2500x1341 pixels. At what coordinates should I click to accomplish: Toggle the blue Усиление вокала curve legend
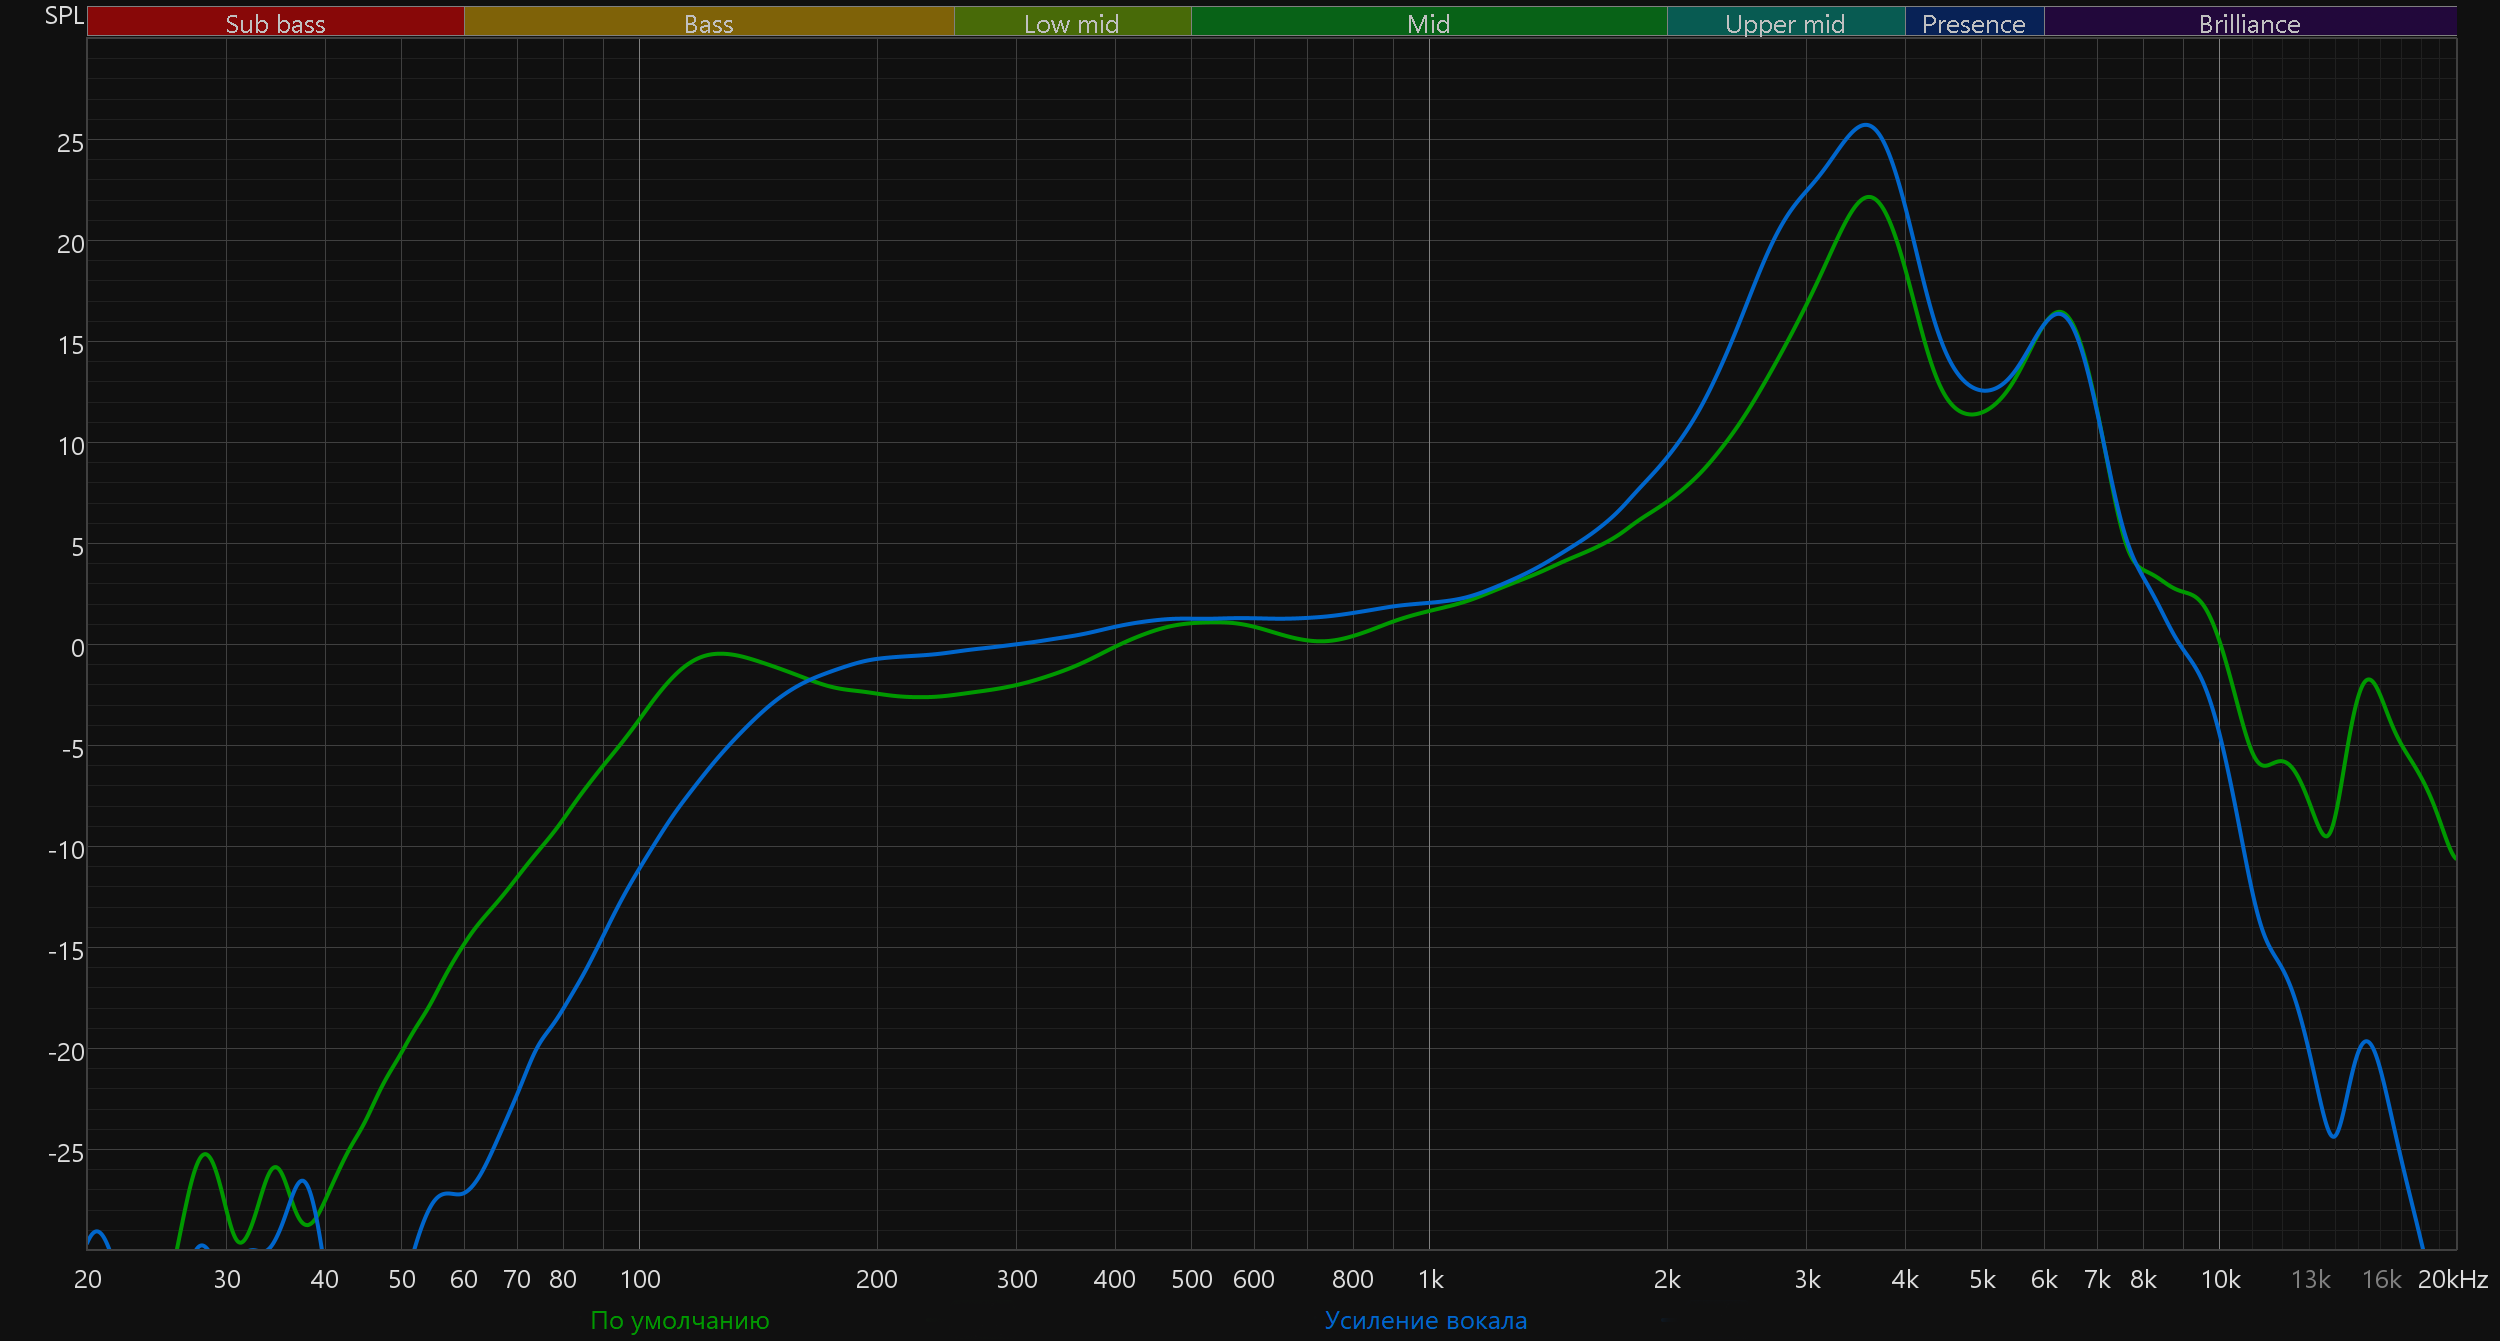pyautogui.click(x=1426, y=1320)
